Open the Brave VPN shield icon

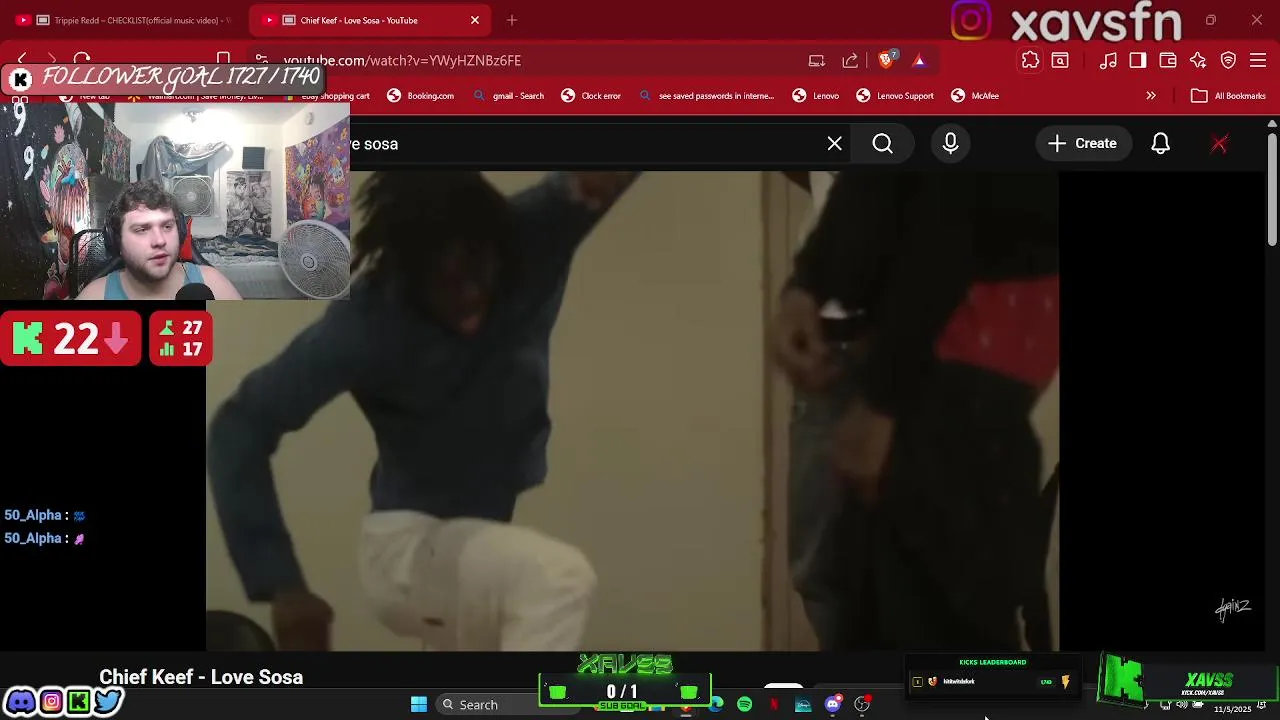1228,61
